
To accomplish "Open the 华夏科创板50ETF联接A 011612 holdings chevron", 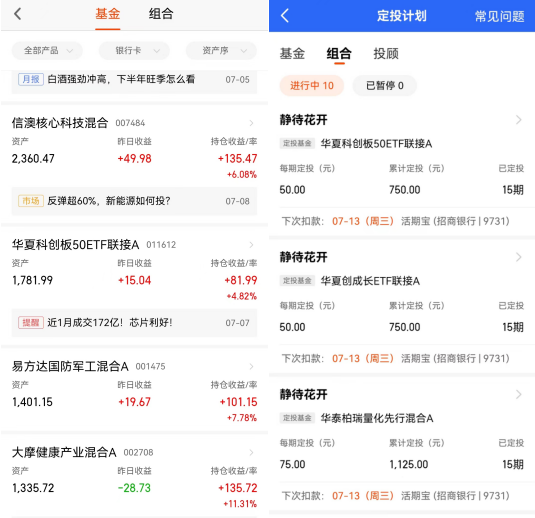I will [251, 245].
